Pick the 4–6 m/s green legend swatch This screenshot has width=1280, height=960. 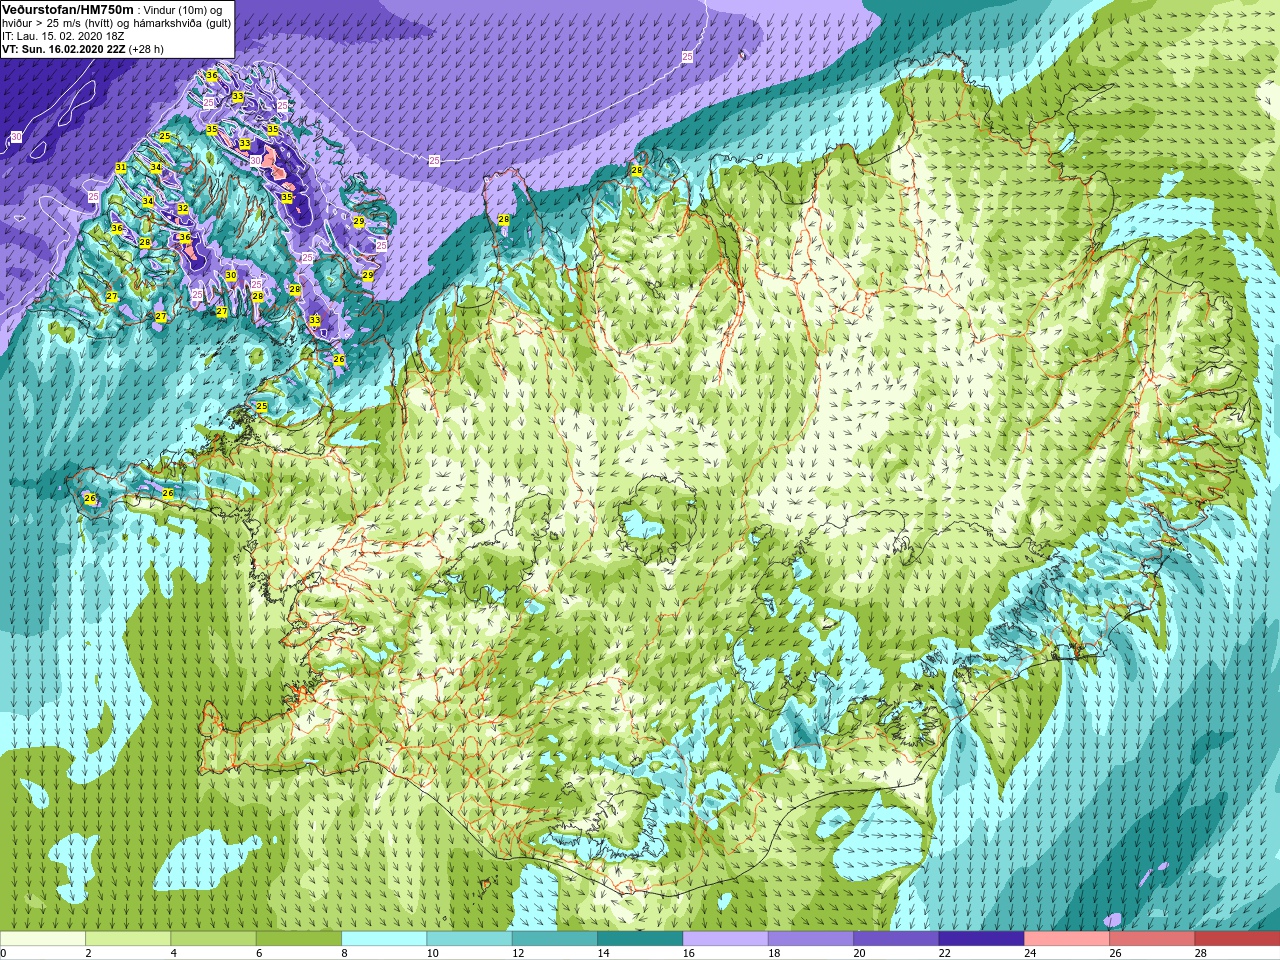tap(214, 939)
